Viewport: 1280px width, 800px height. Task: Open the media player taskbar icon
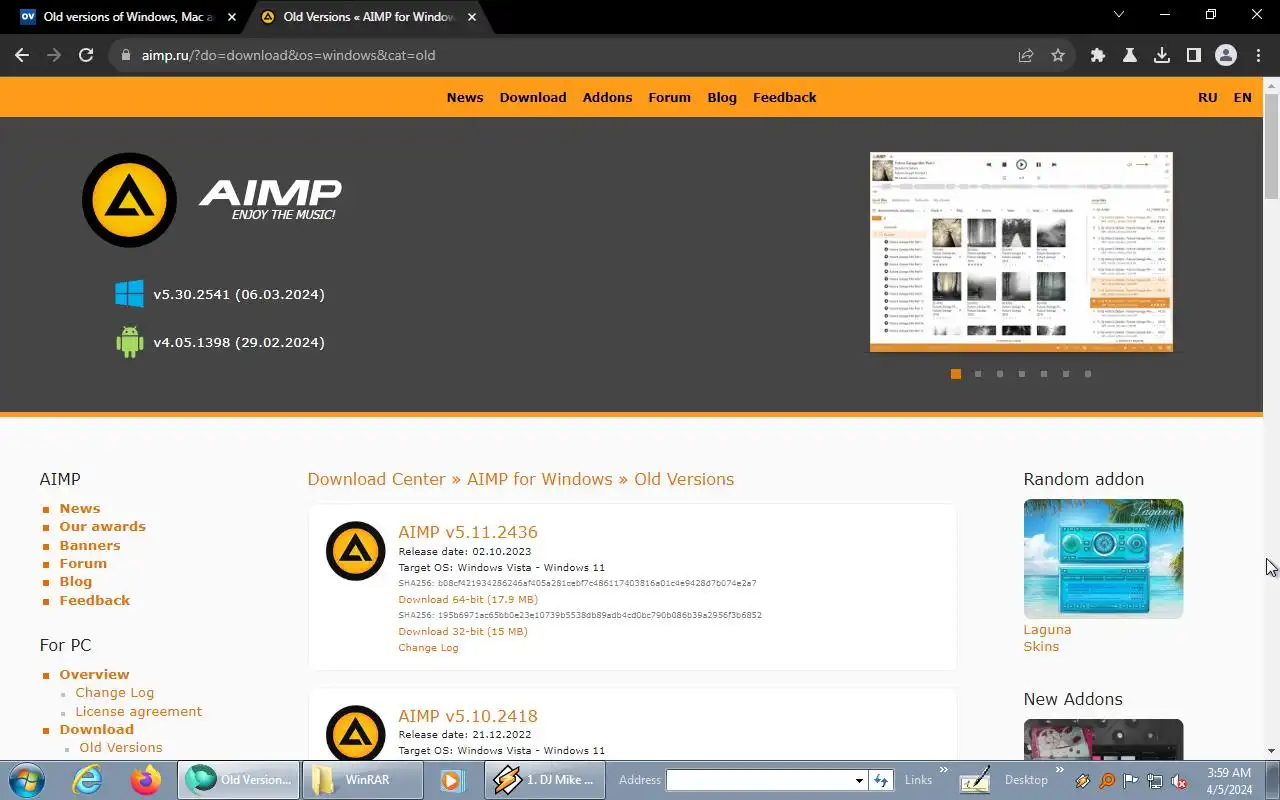pyautogui.click(x=451, y=780)
